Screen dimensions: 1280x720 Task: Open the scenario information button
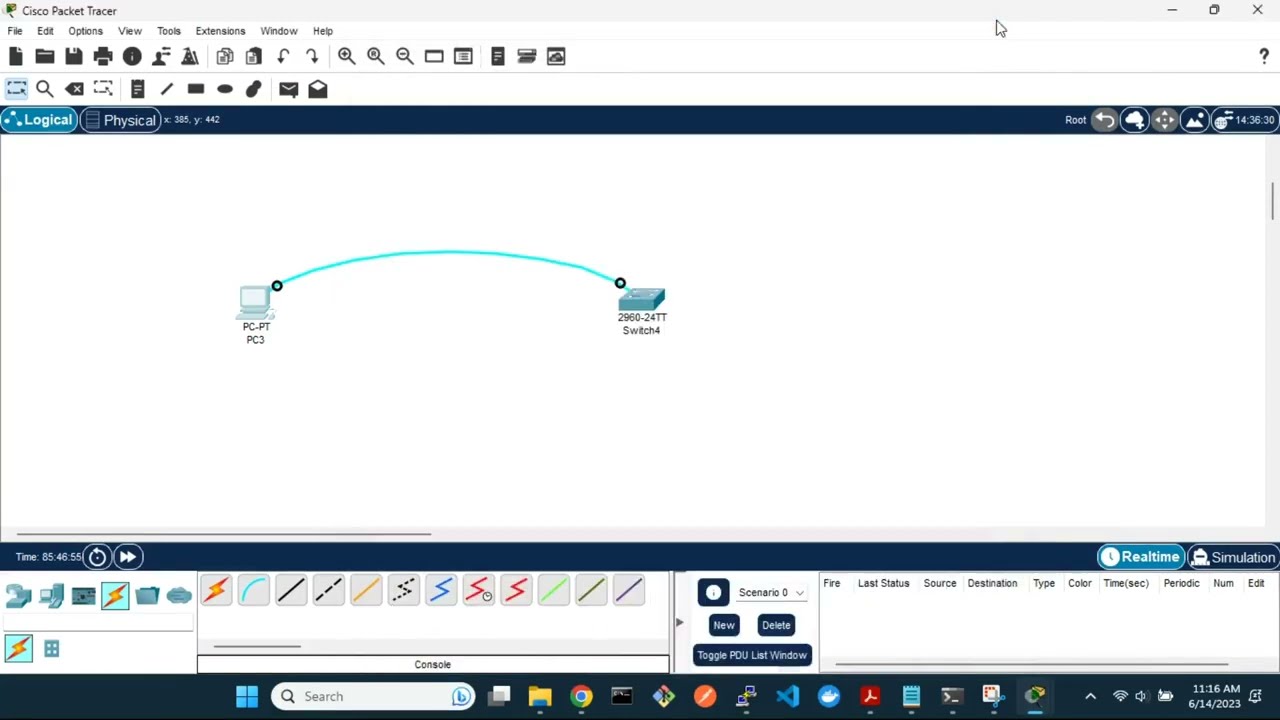[x=713, y=593]
